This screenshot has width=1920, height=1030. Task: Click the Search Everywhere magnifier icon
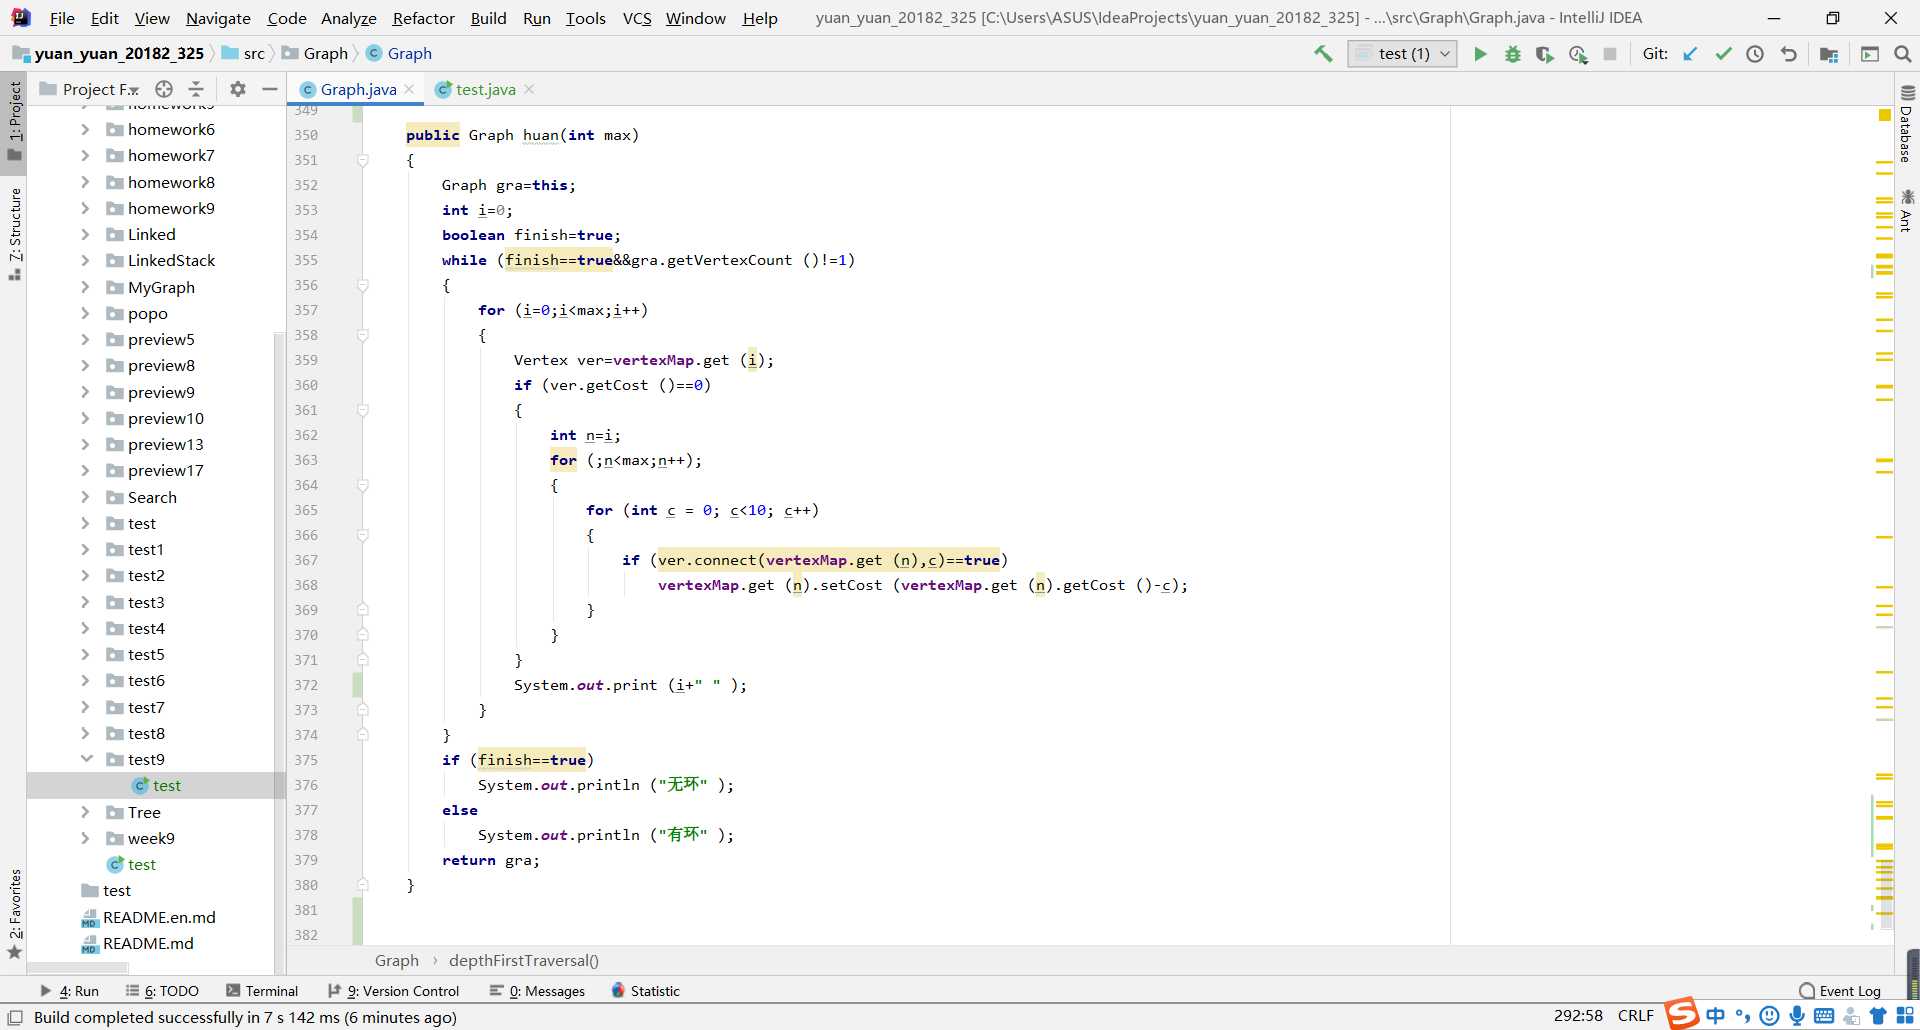(x=1903, y=54)
